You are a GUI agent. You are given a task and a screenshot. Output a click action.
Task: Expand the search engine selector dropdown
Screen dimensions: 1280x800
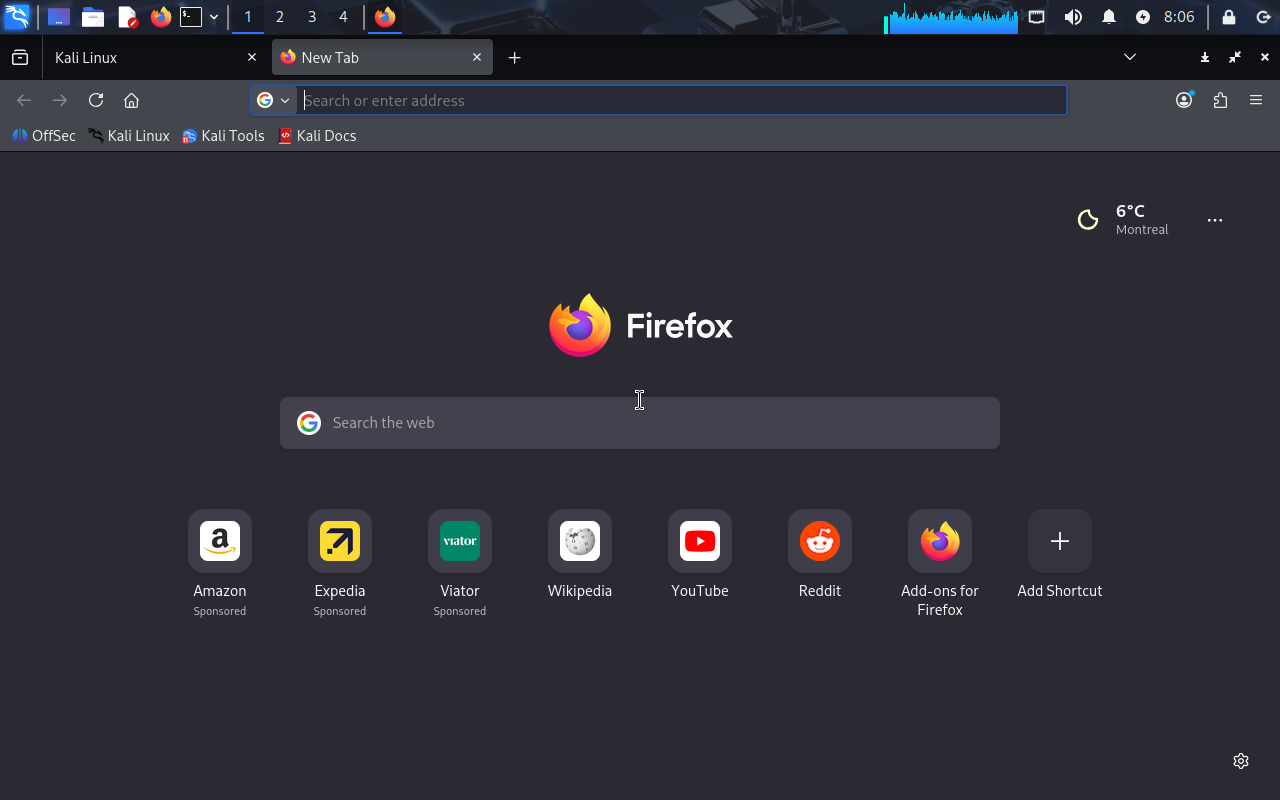coord(273,100)
